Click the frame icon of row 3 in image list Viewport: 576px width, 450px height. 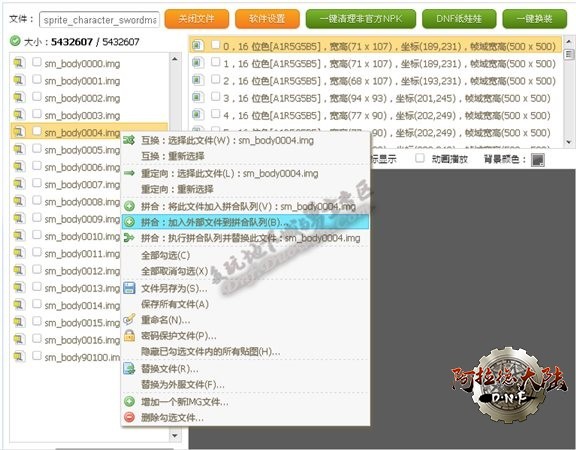198,98
